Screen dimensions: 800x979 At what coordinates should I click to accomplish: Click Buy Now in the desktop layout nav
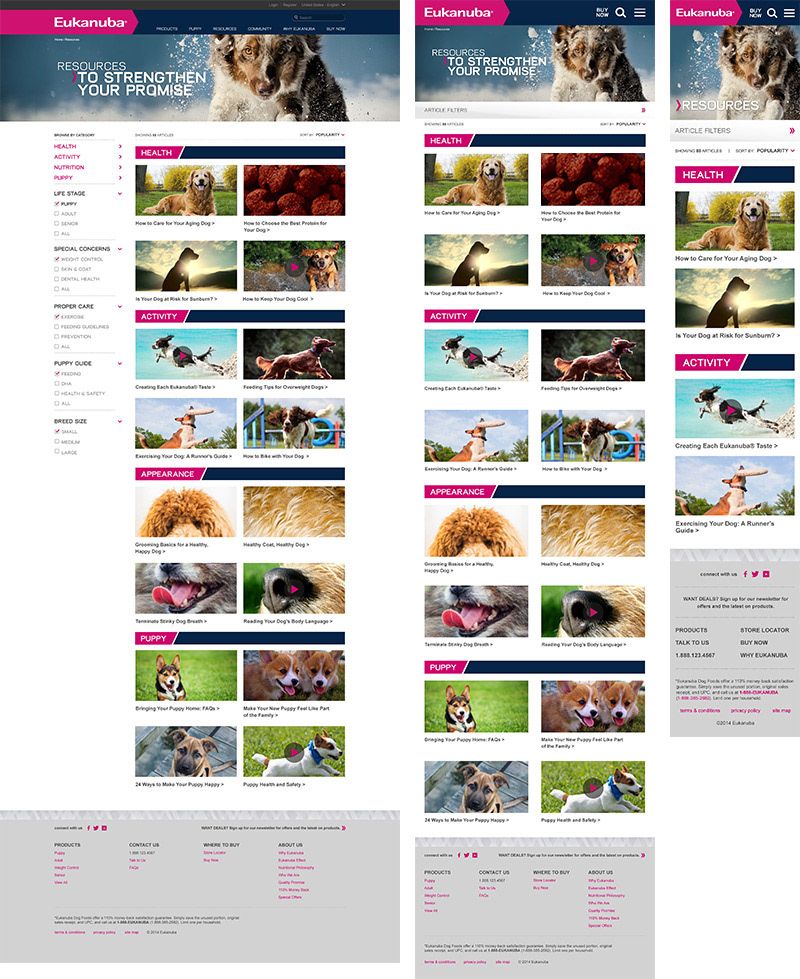[335, 29]
